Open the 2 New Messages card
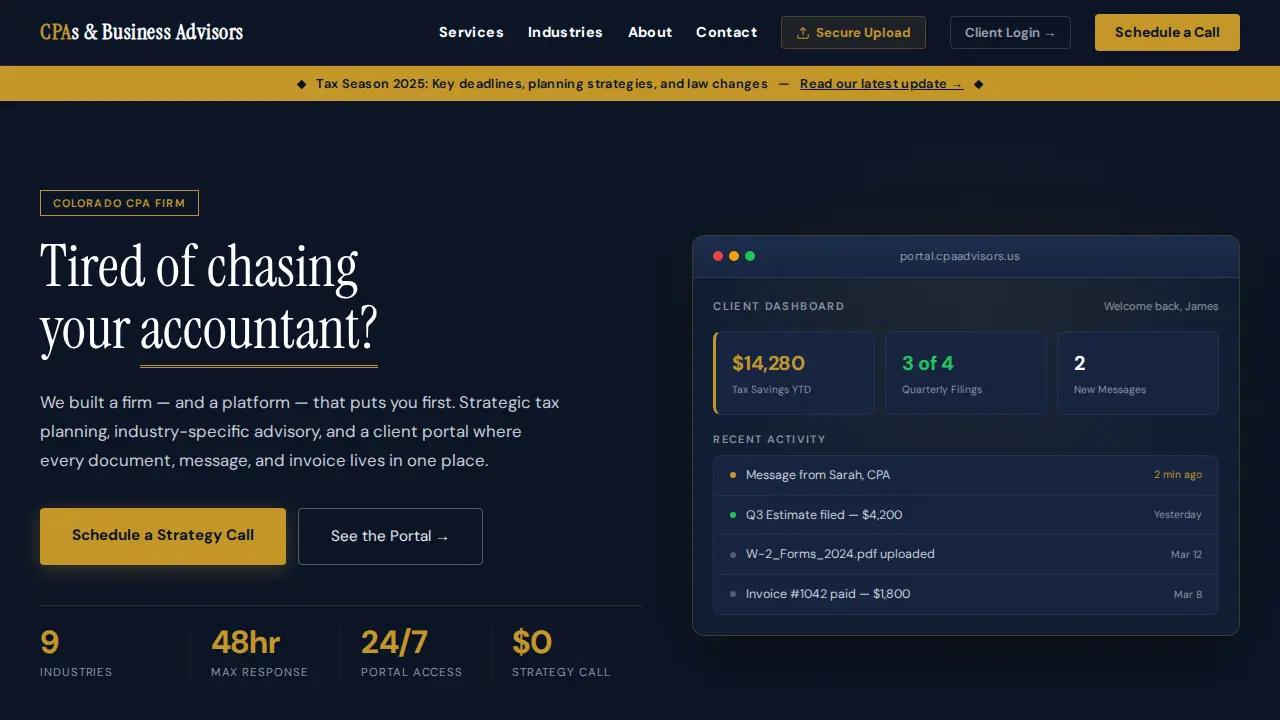1280x720 pixels. point(1138,373)
